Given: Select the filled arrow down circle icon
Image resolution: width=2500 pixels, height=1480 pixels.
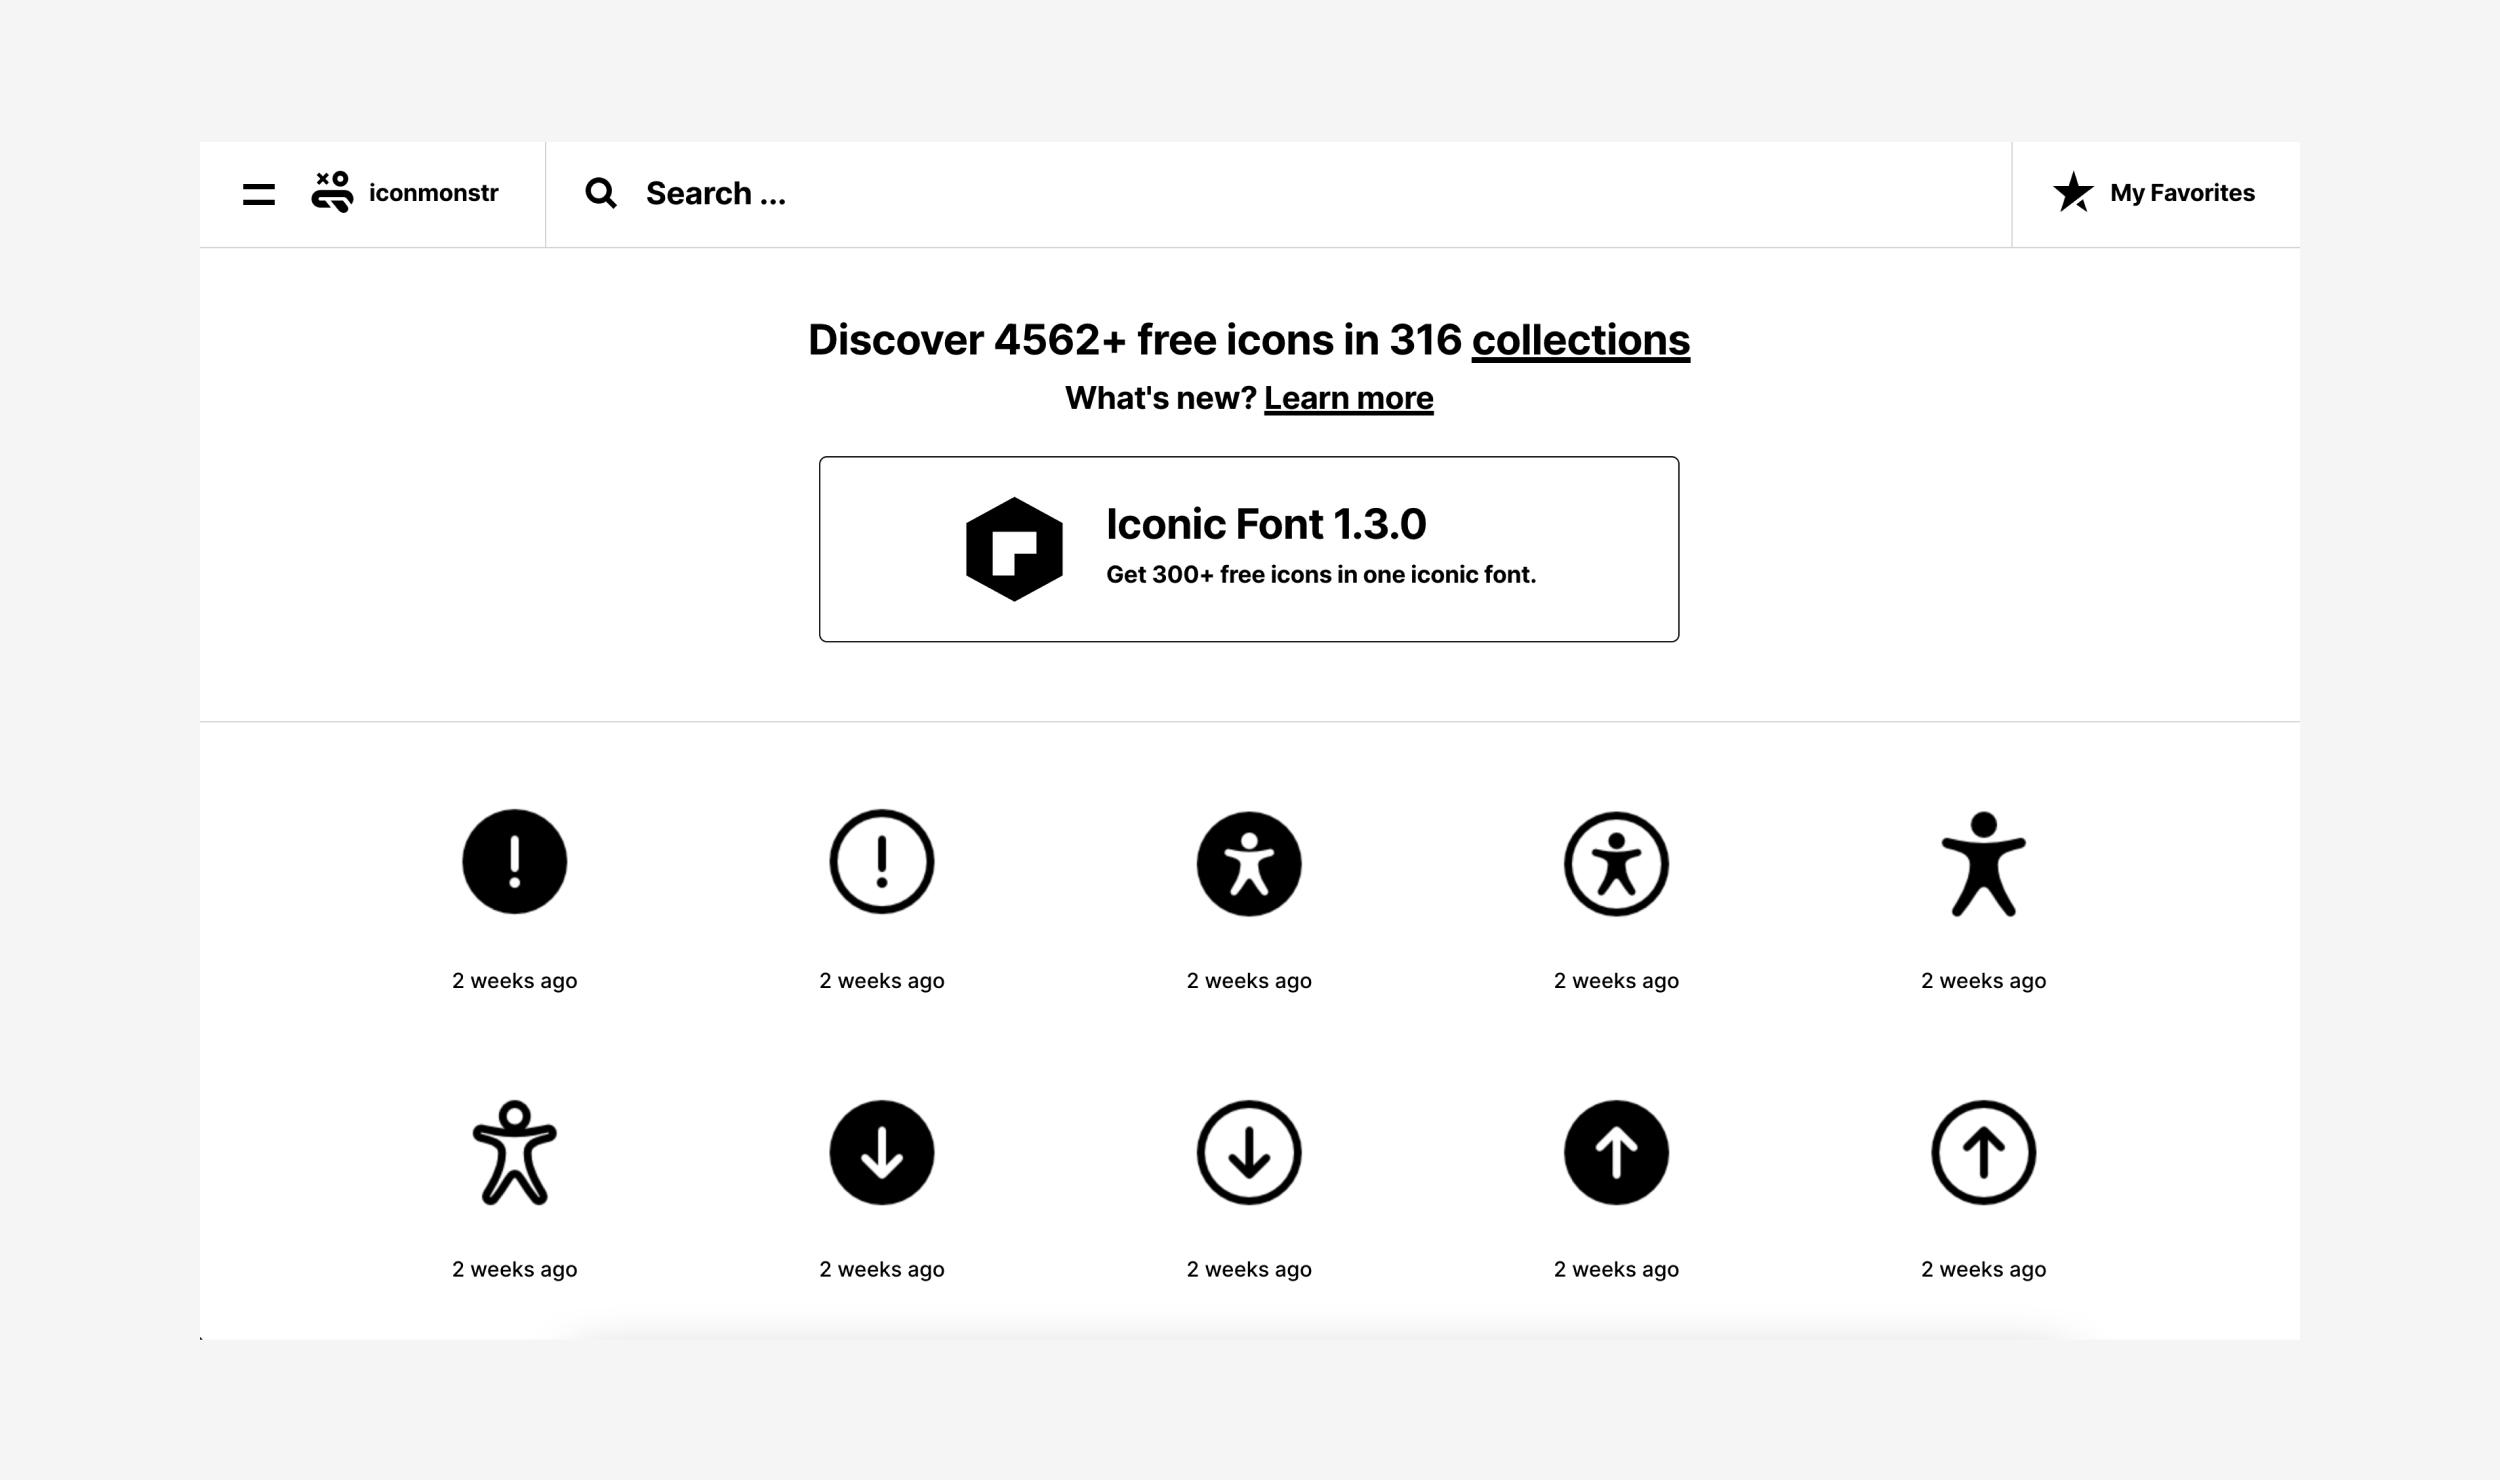Looking at the screenshot, I should 881,1153.
